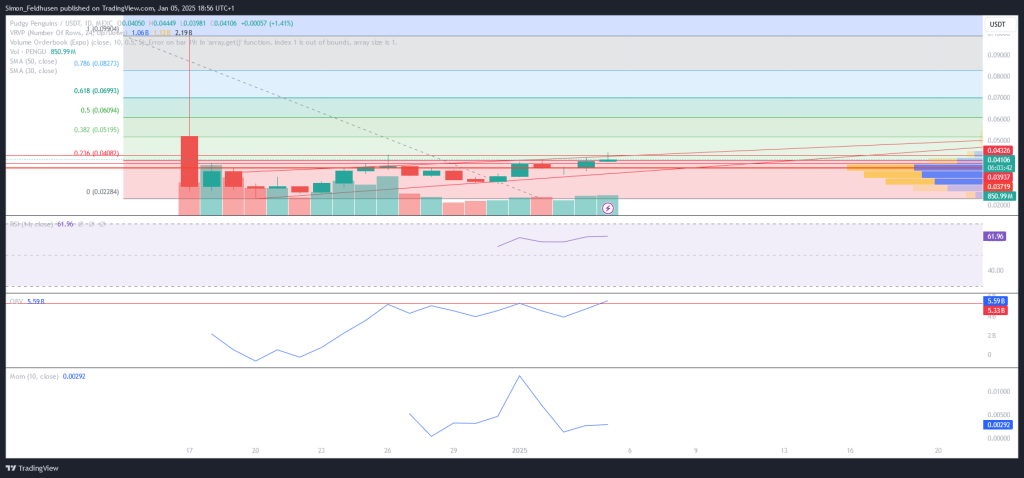Click the 40.00 RSI axis label
1024x478 pixels.
click(995, 270)
